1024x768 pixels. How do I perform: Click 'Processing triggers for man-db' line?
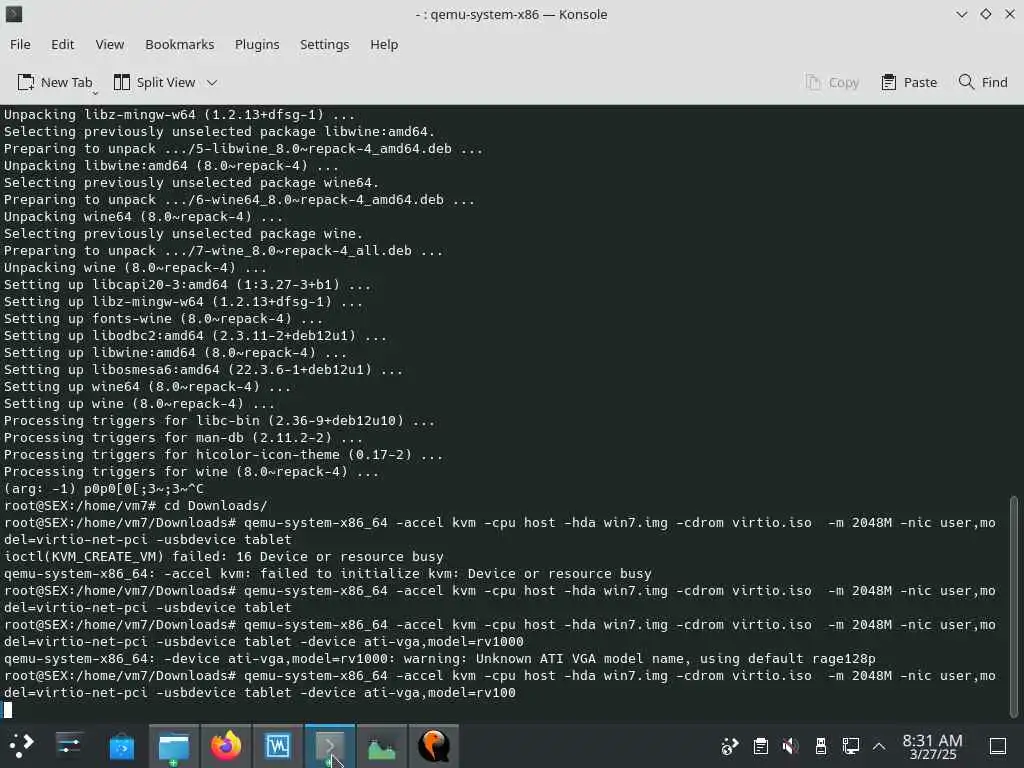pos(184,438)
